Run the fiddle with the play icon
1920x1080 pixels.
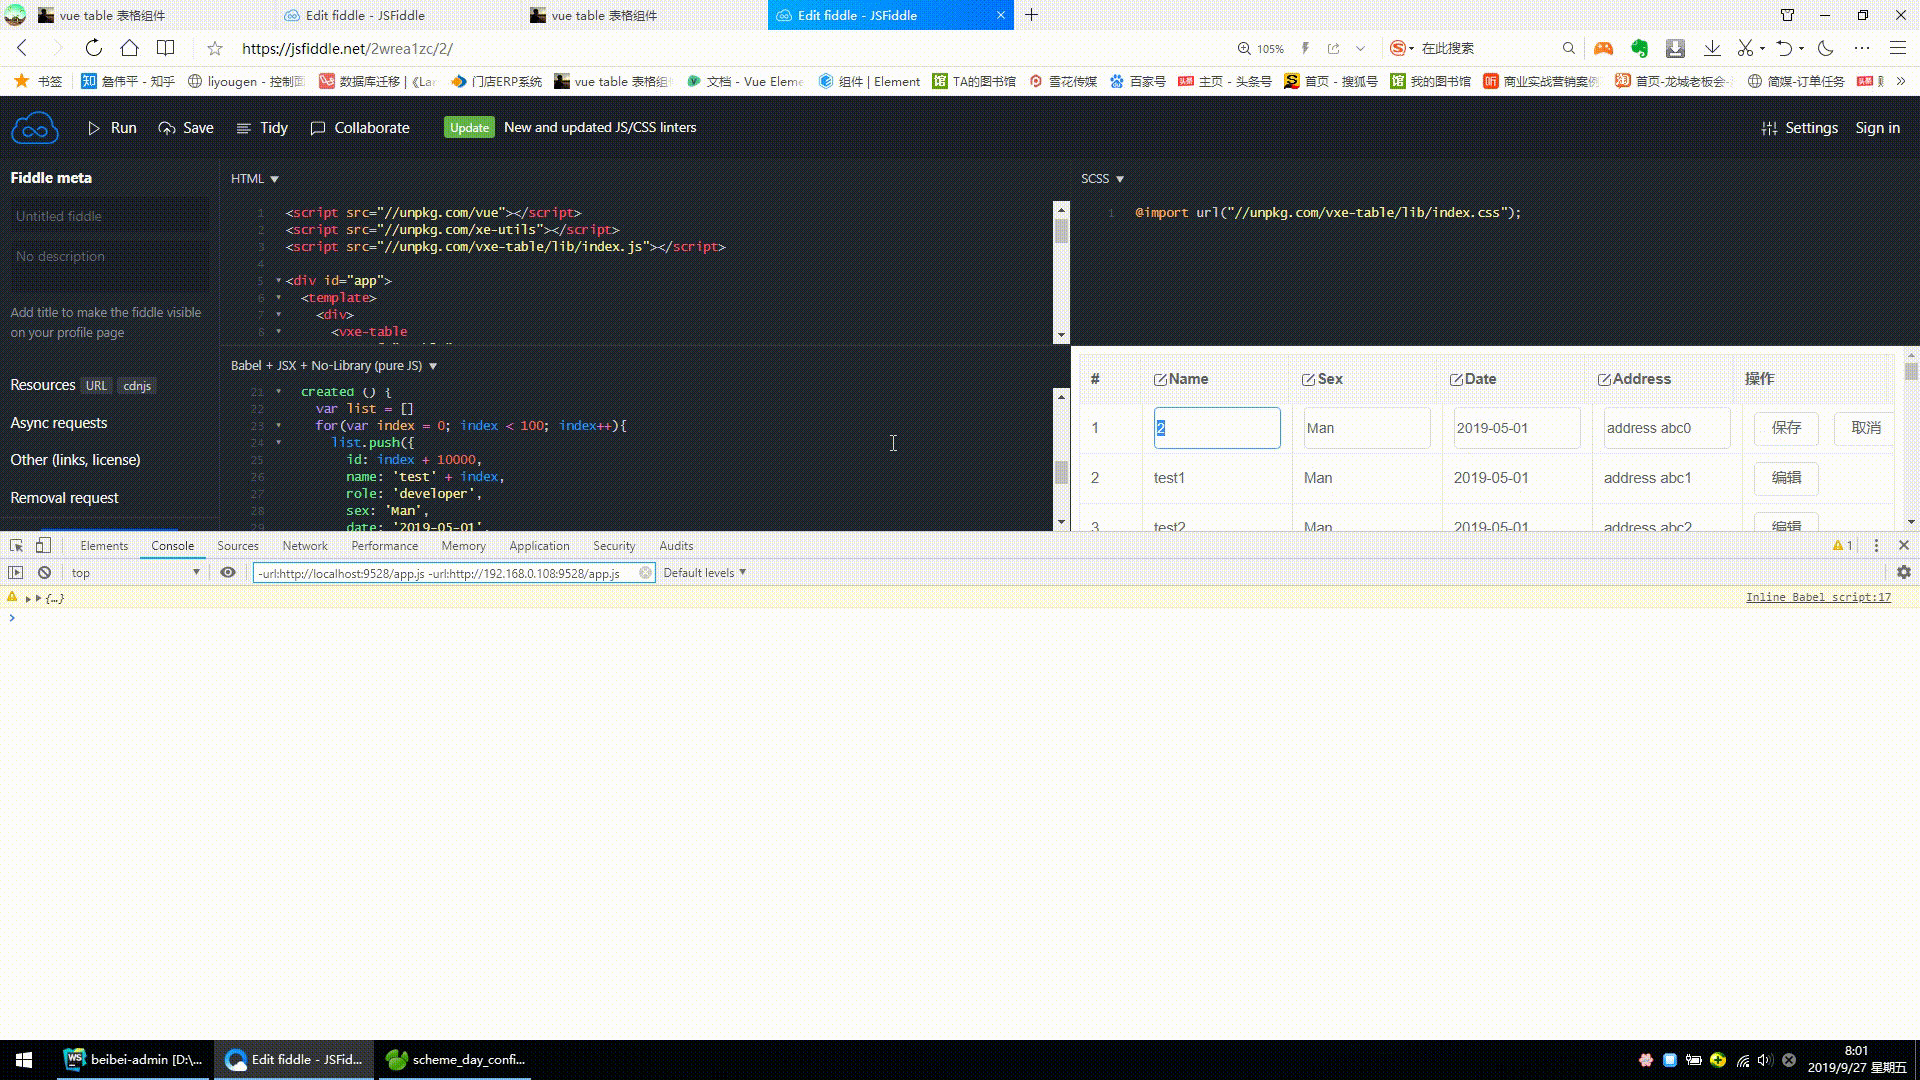click(95, 128)
